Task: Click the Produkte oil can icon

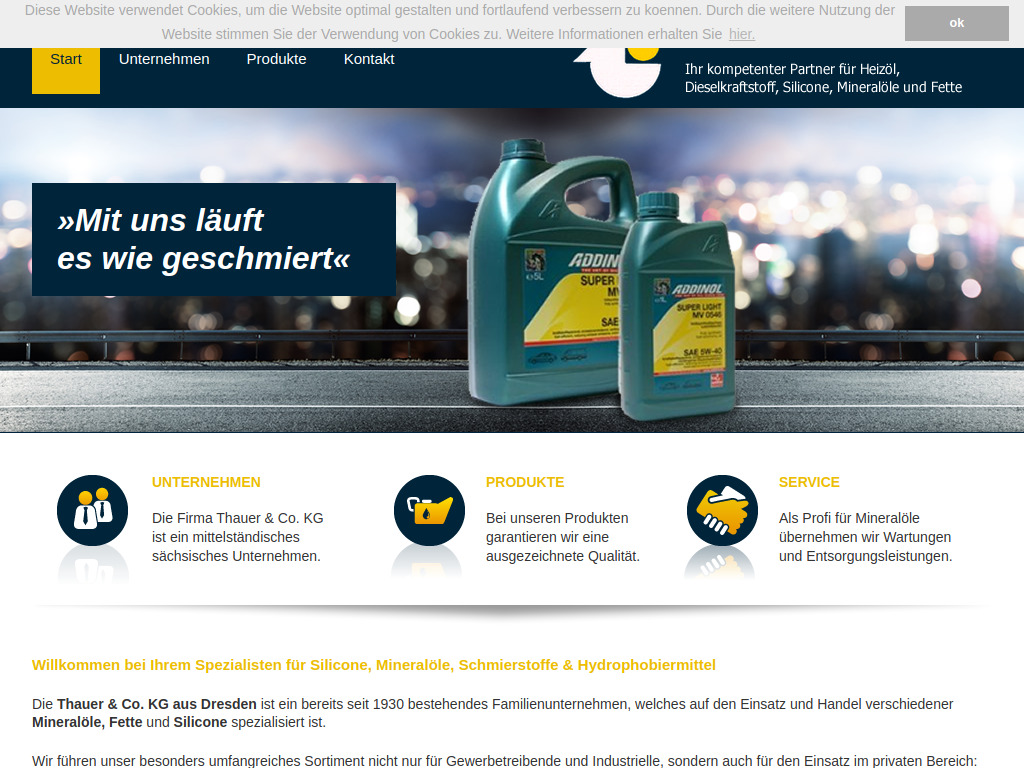Action: pyautogui.click(x=428, y=511)
